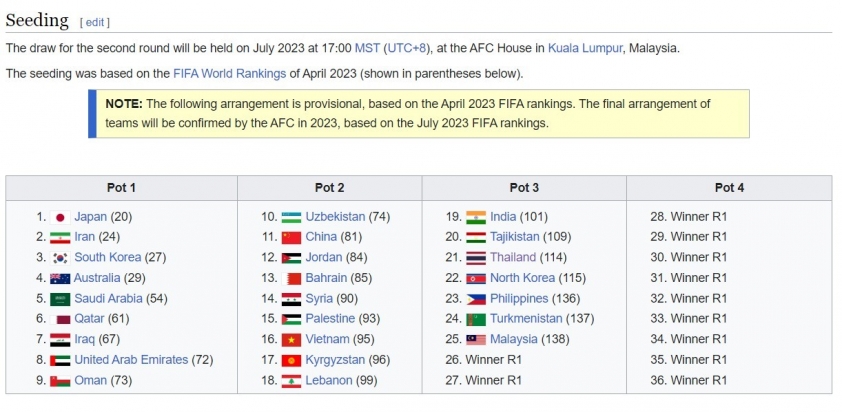This screenshot has width=842, height=412.
Task: Click the Lebanon flag icon
Action: pyautogui.click(x=291, y=381)
